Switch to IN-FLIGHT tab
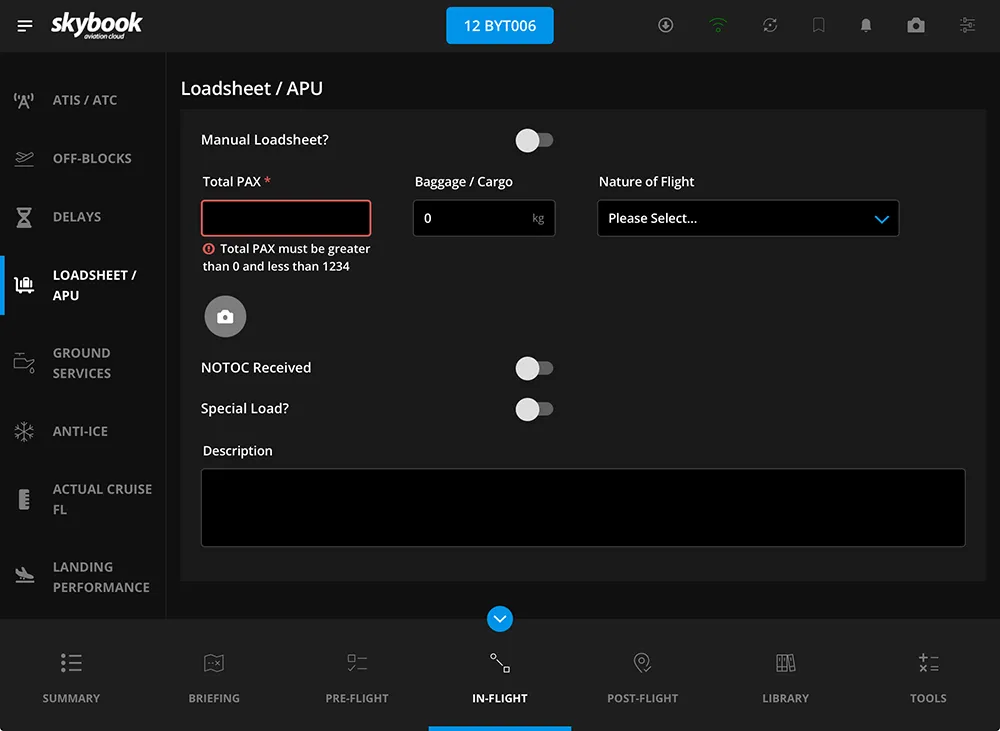 click(x=499, y=676)
